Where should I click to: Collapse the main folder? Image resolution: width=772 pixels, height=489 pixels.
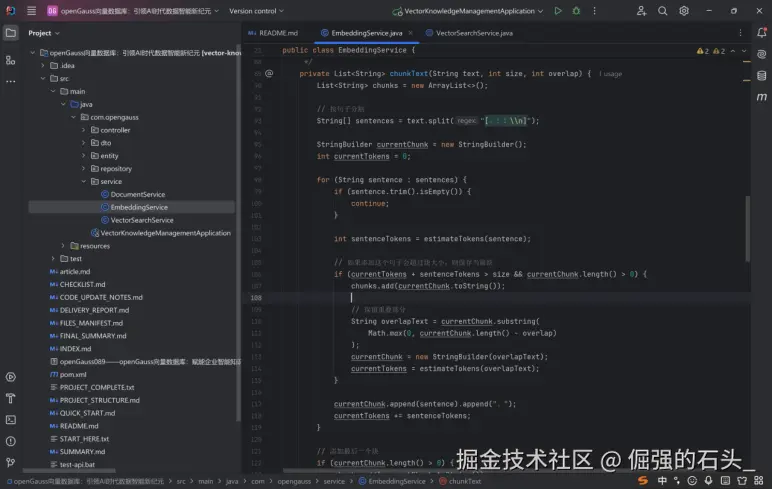click(x=53, y=91)
